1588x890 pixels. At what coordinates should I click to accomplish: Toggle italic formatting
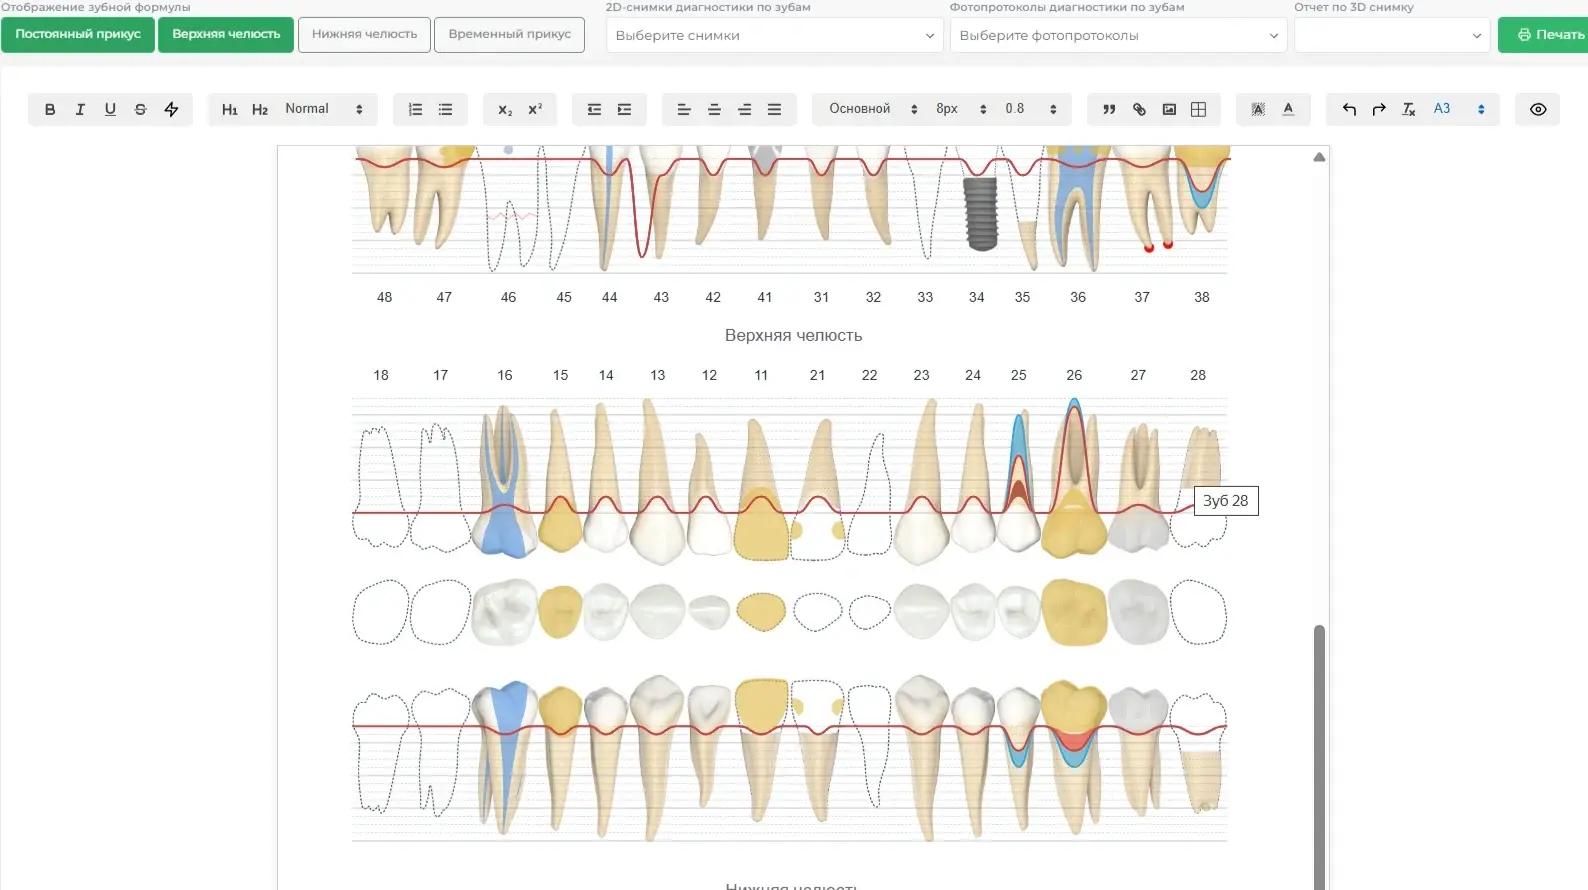(80, 109)
